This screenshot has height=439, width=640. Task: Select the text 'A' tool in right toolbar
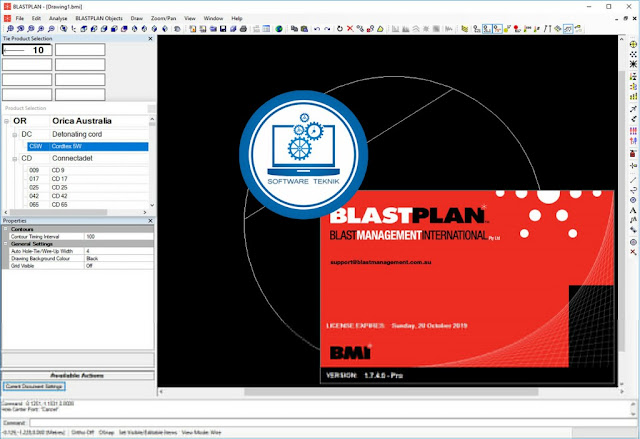633,210
